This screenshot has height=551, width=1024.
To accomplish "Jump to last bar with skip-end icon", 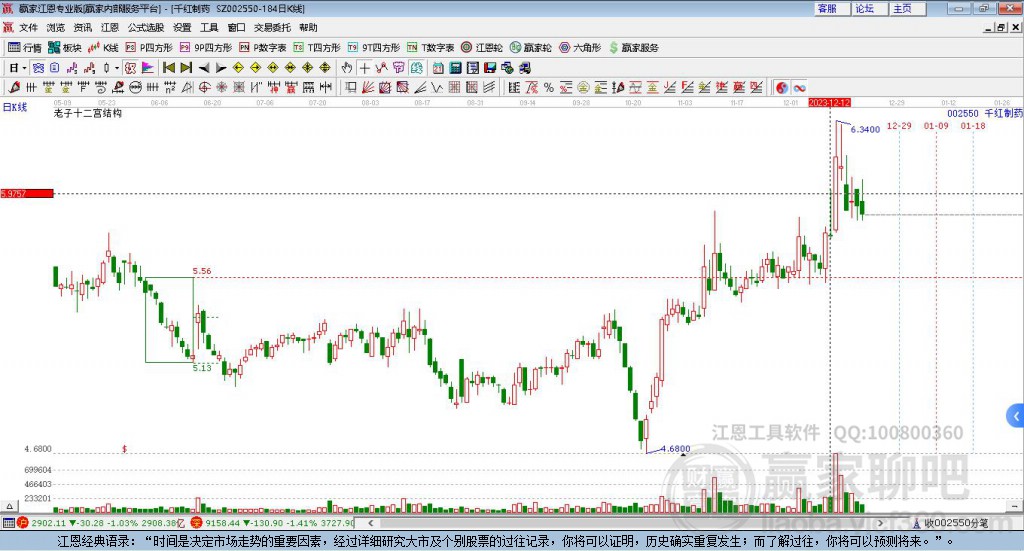I will pos(186,68).
